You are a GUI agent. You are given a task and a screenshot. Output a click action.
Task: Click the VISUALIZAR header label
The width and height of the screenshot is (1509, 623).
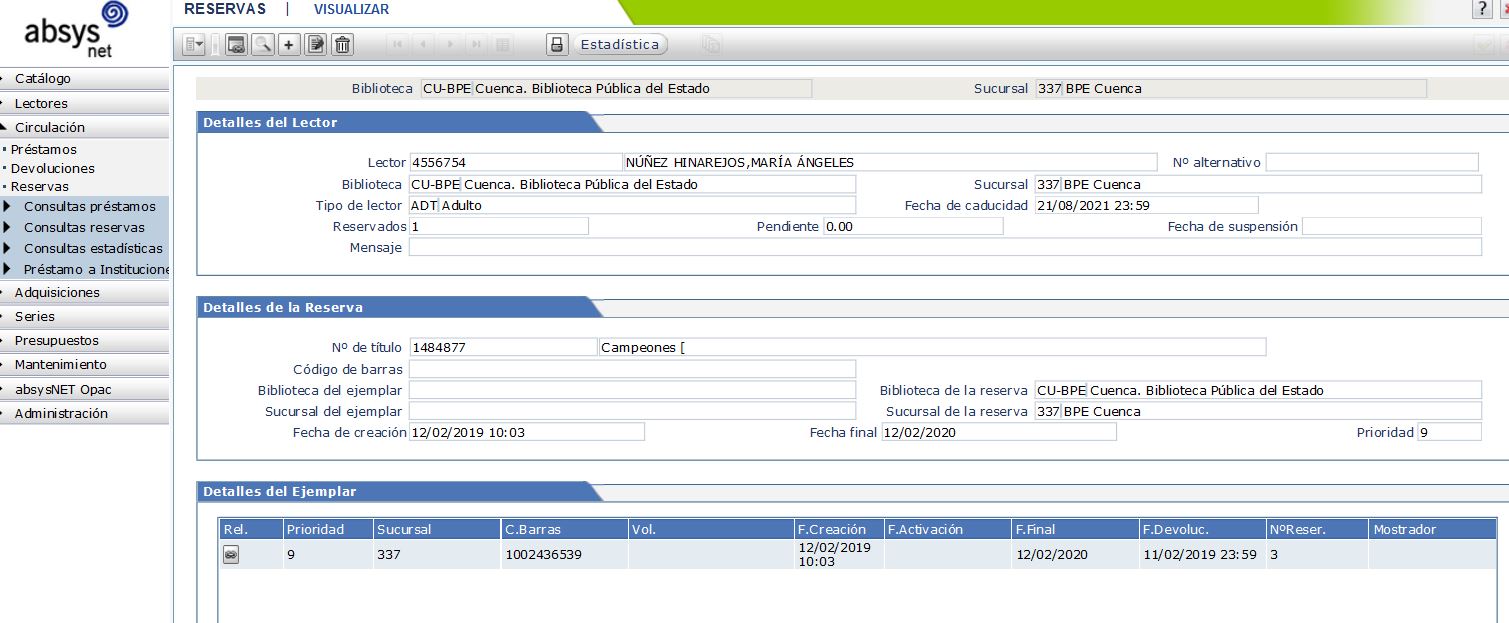(351, 9)
